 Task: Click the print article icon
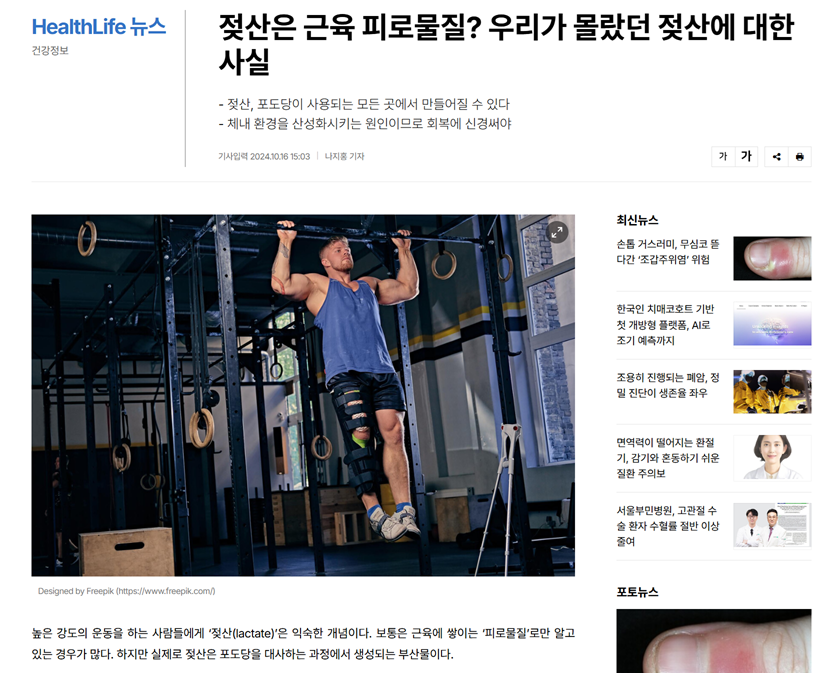point(800,156)
